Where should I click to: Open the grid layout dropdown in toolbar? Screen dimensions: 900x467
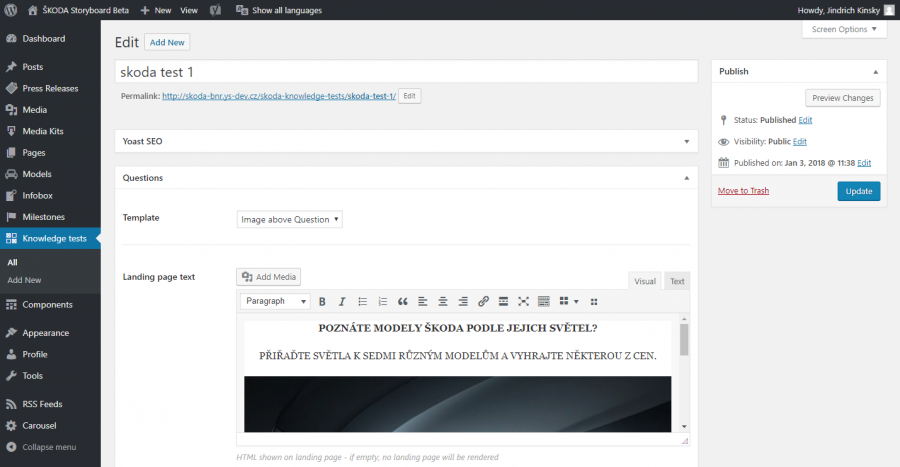(569, 301)
